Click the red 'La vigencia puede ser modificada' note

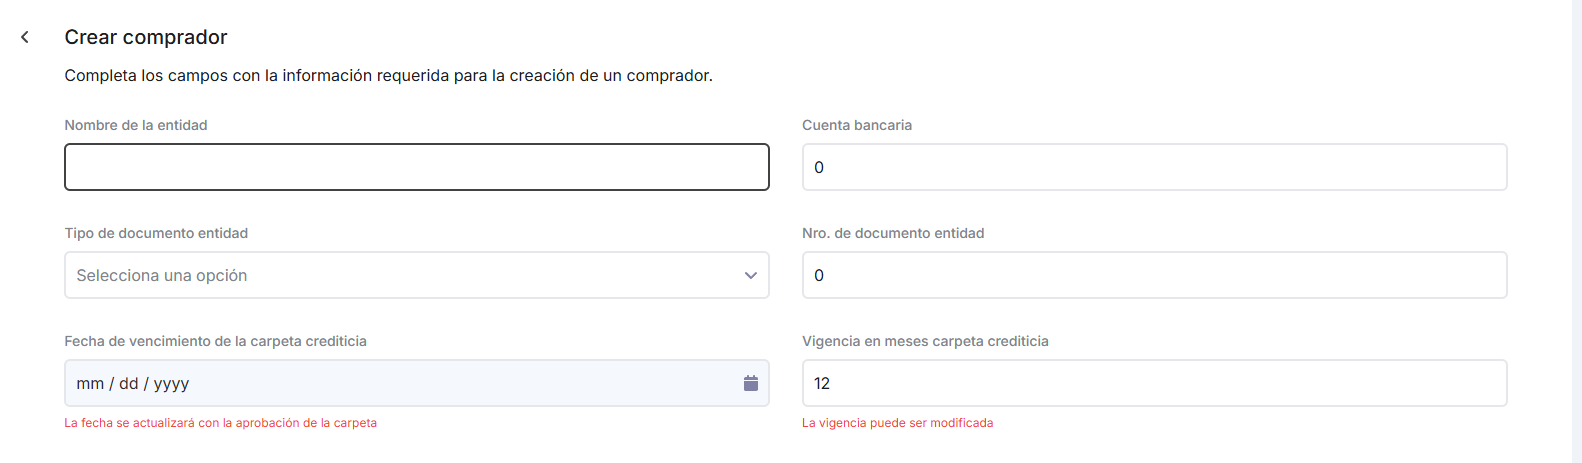point(897,423)
